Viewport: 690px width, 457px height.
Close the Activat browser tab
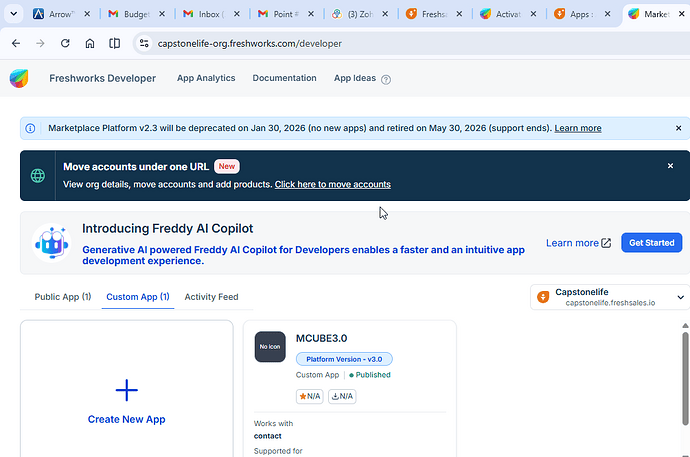coord(533,14)
